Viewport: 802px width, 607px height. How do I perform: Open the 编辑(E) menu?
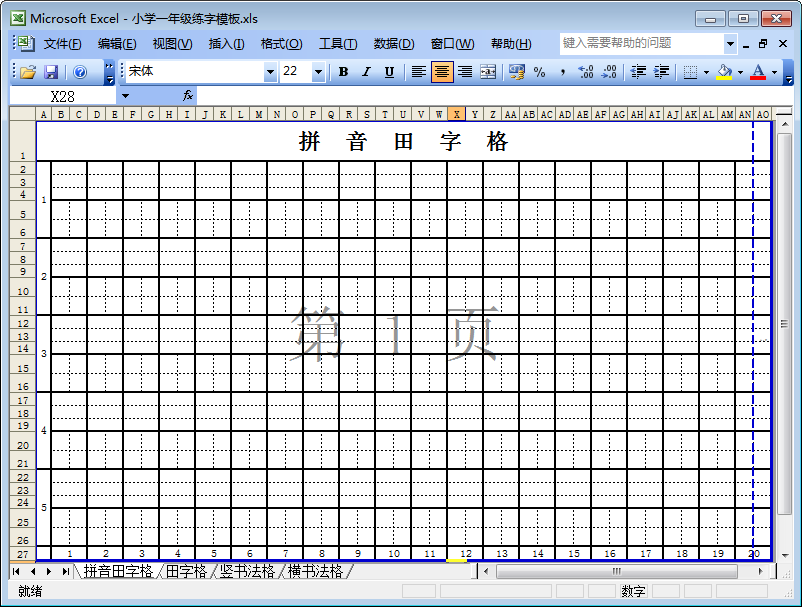pos(117,44)
